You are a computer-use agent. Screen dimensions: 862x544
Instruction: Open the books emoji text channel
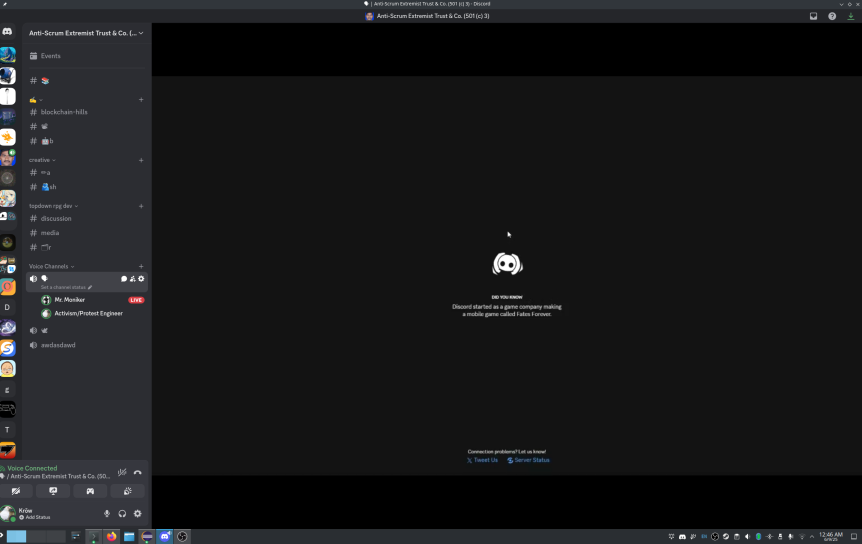click(x=87, y=81)
